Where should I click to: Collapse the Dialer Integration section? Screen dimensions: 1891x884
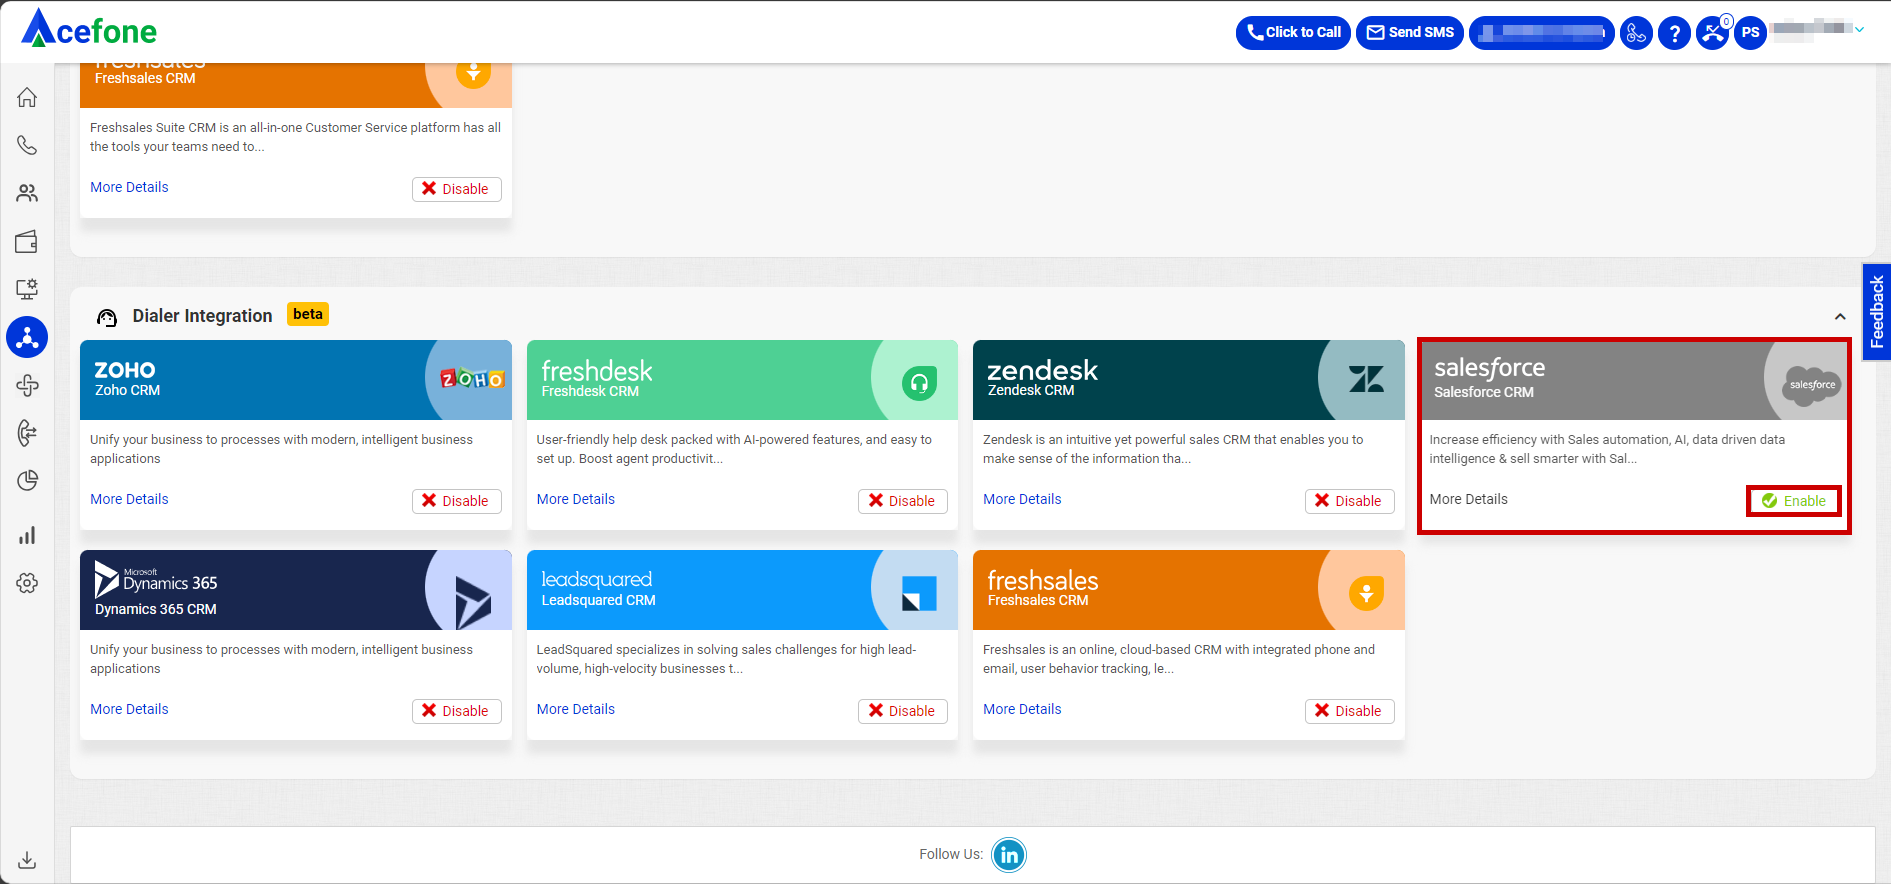coord(1840,316)
